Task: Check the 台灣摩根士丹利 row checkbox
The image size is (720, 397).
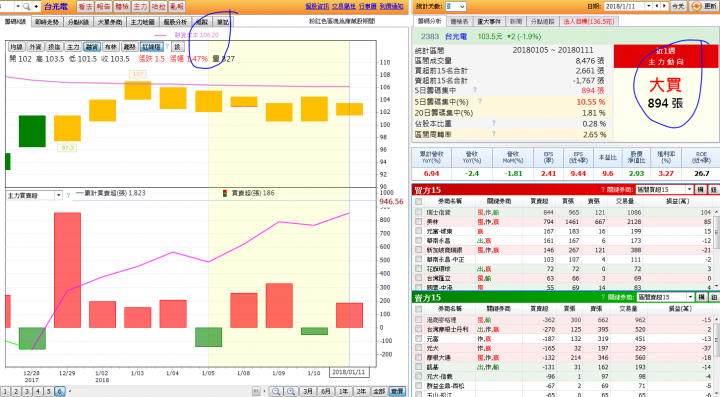Action: tap(418, 329)
